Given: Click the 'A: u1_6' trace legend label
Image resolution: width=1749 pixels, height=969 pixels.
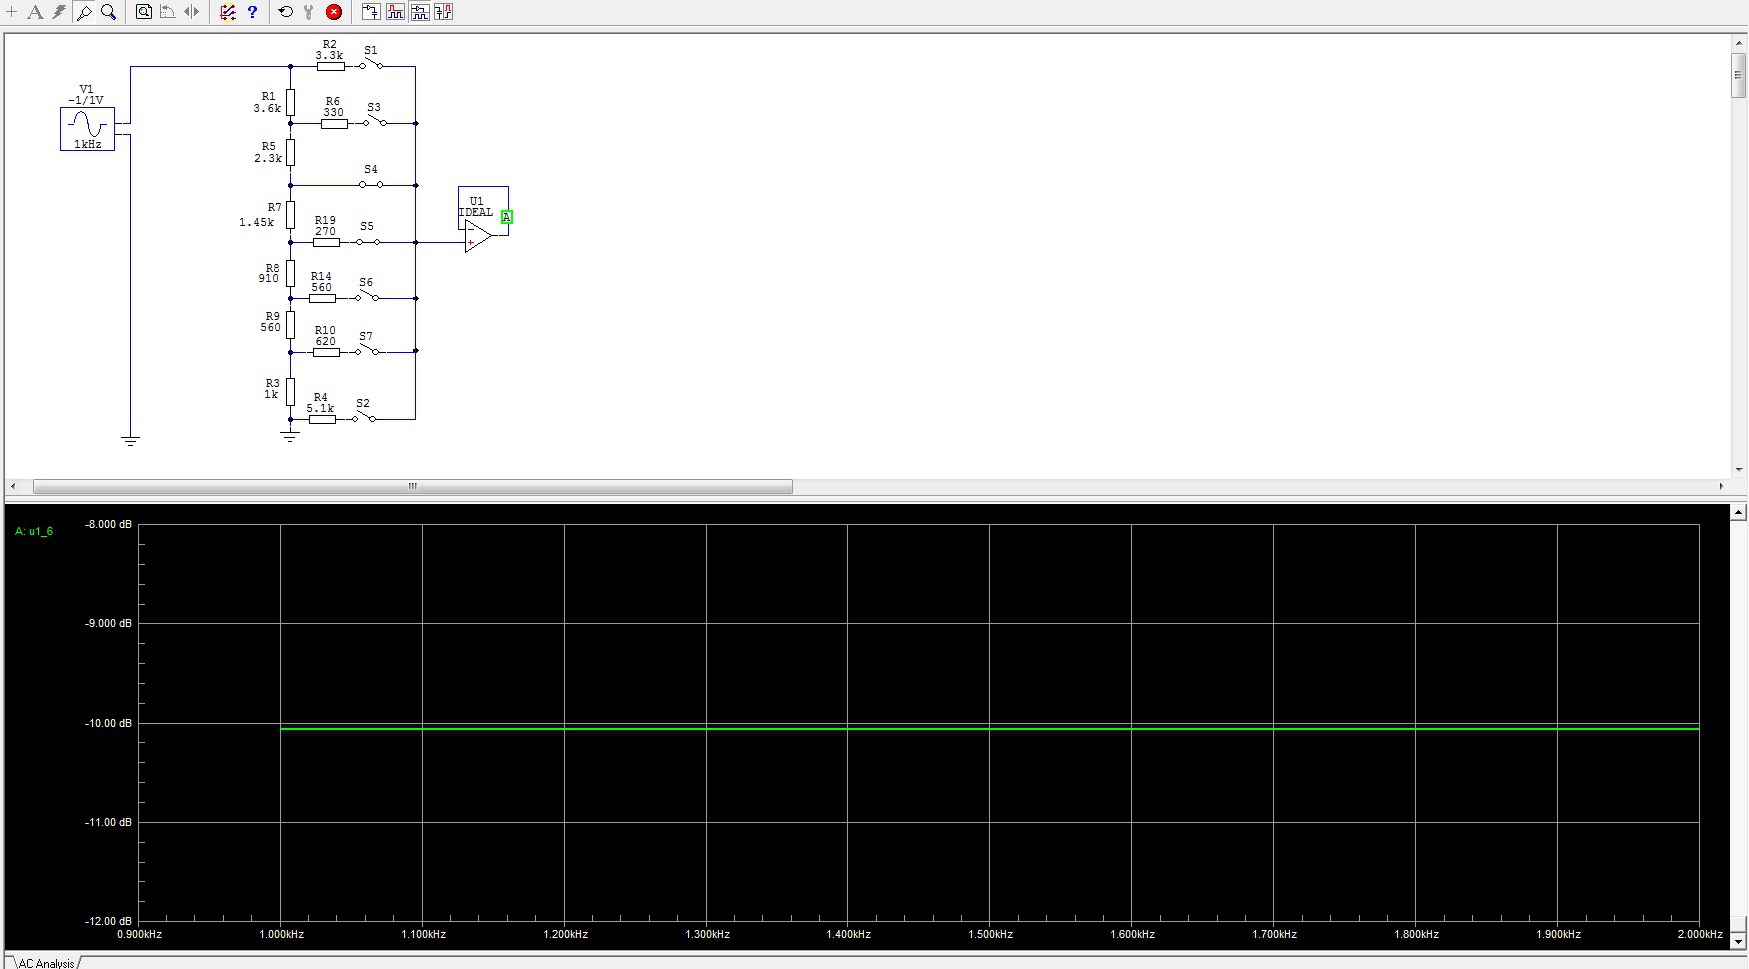Looking at the screenshot, I should tap(34, 531).
